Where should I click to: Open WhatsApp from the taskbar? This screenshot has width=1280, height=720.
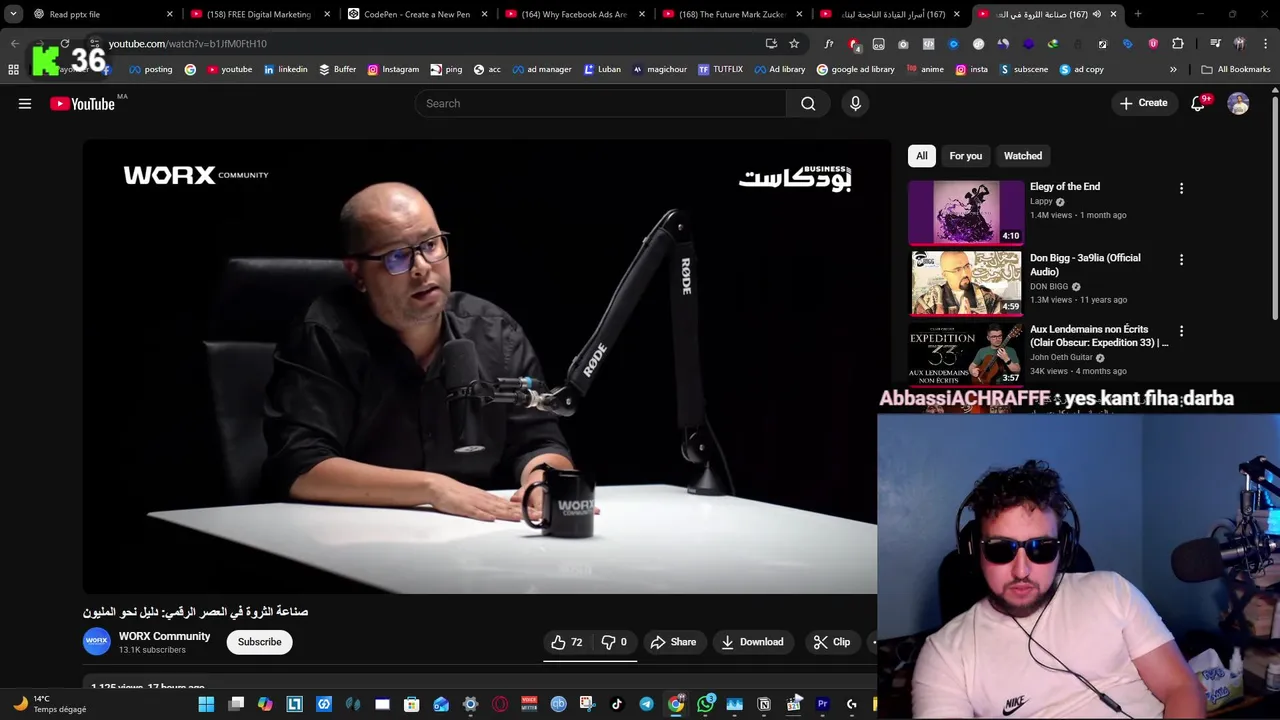click(x=706, y=705)
